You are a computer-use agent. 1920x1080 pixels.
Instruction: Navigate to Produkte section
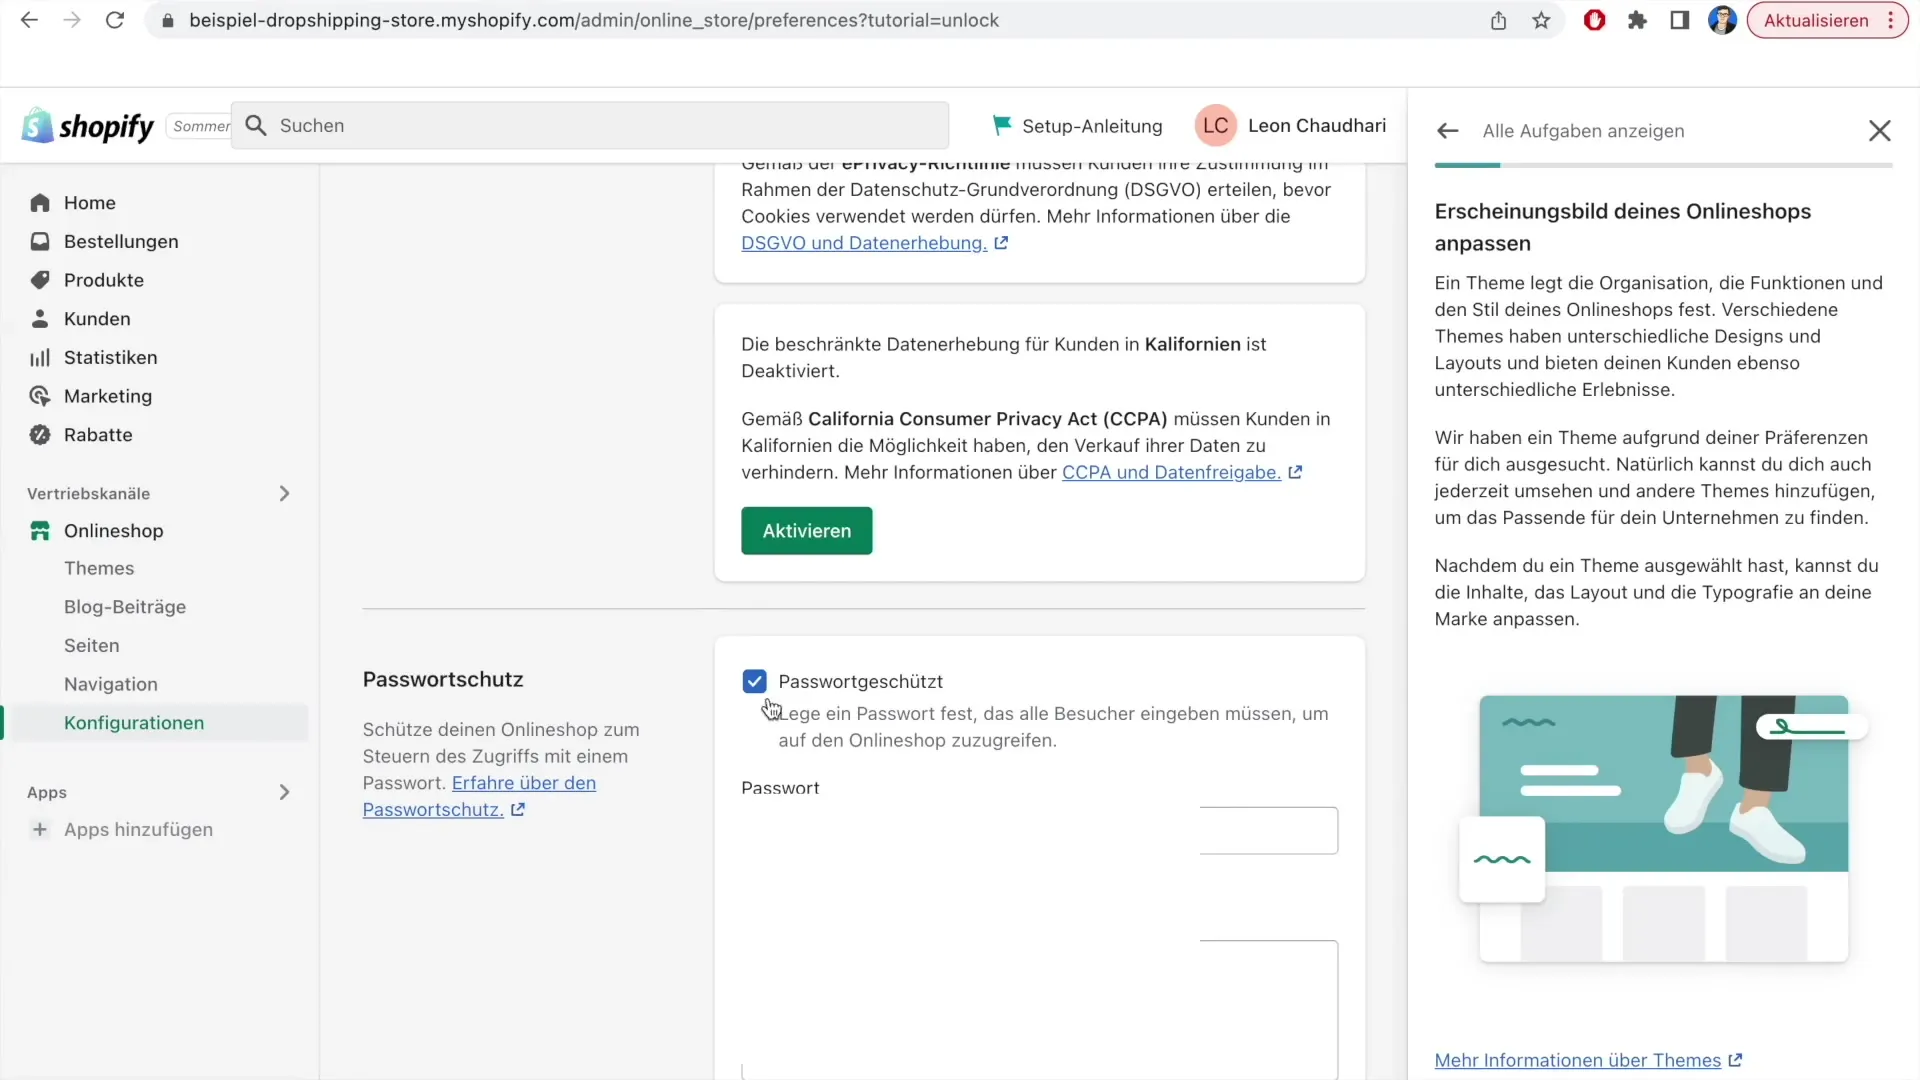click(103, 280)
